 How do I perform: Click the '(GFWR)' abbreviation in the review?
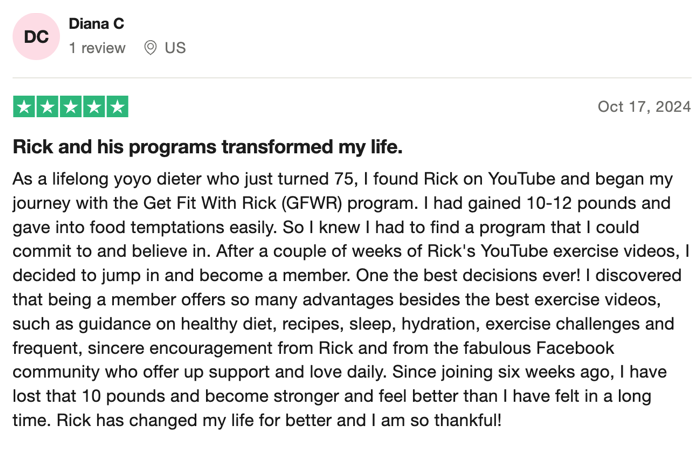click(x=312, y=203)
